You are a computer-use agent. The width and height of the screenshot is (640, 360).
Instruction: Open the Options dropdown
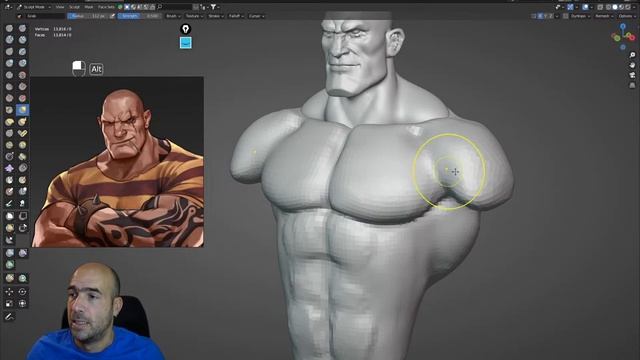click(x=627, y=16)
